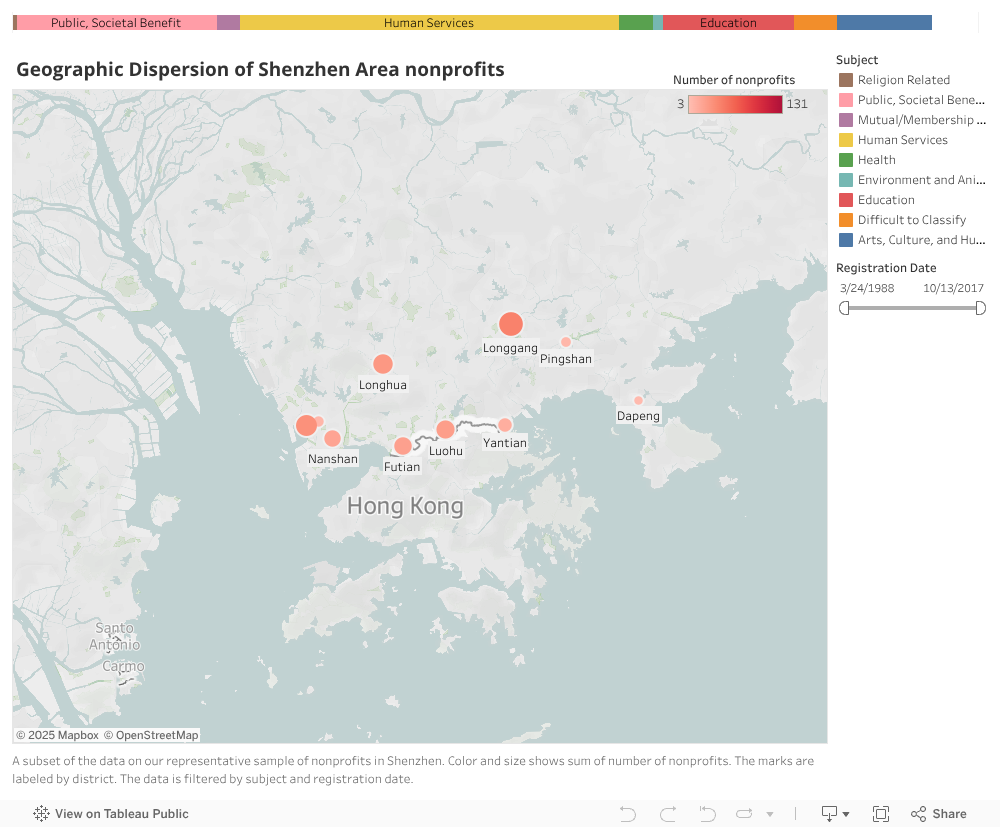Image resolution: width=1000 pixels, height=827 pixels.
Task: Click the Longgang district circle mark
Action: 511,324
